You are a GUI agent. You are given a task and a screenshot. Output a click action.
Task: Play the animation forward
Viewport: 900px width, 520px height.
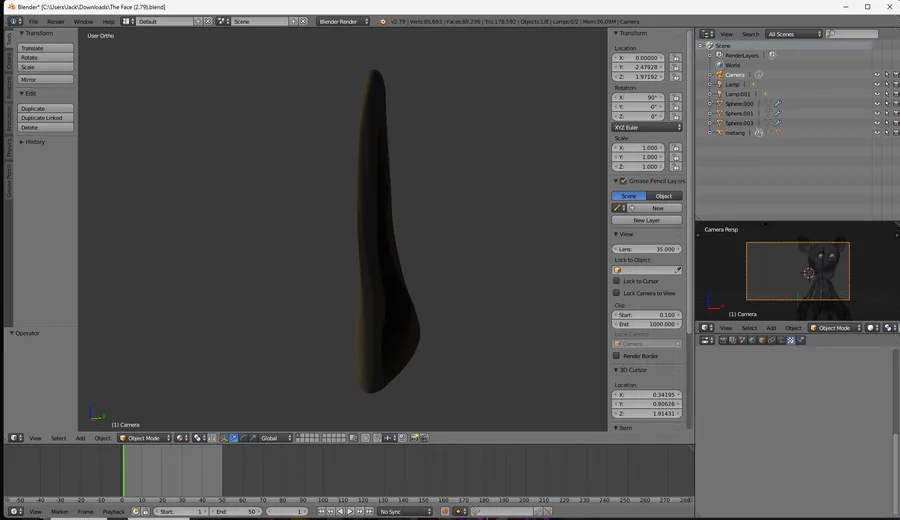tap(350, 511)
